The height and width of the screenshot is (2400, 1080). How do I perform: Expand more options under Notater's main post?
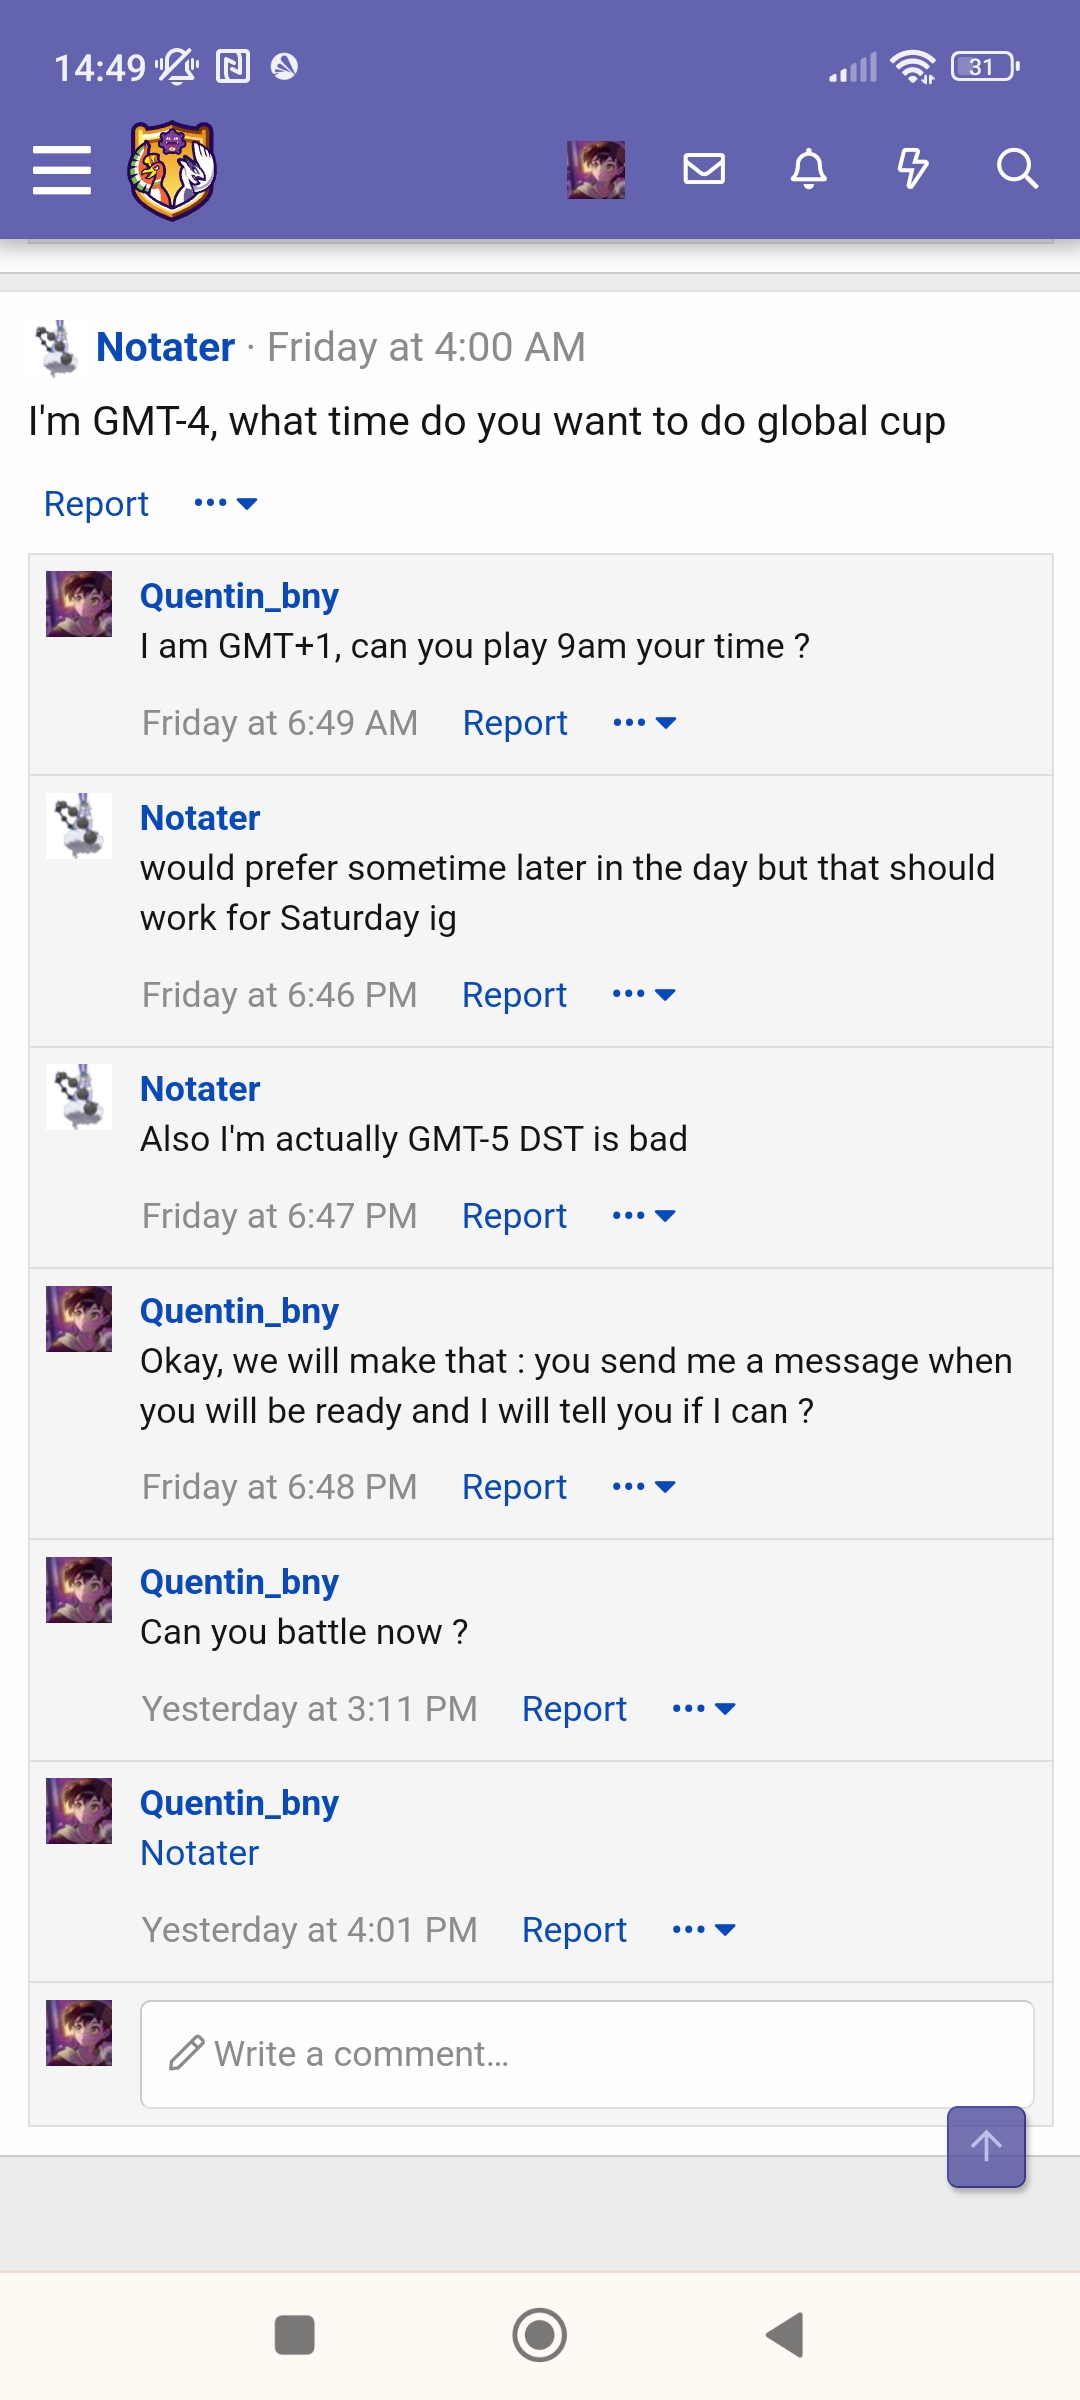coord(226,503)
